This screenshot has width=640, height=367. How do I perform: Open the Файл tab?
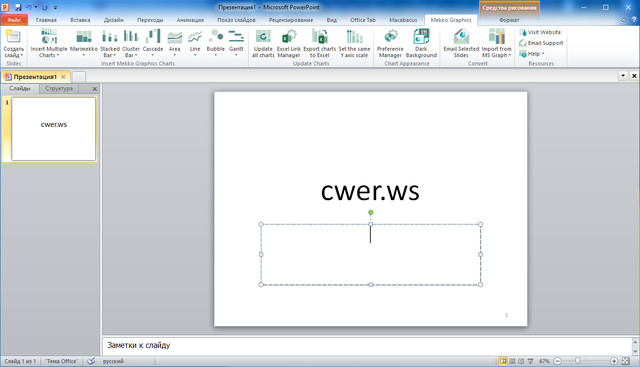click(14, 20)
